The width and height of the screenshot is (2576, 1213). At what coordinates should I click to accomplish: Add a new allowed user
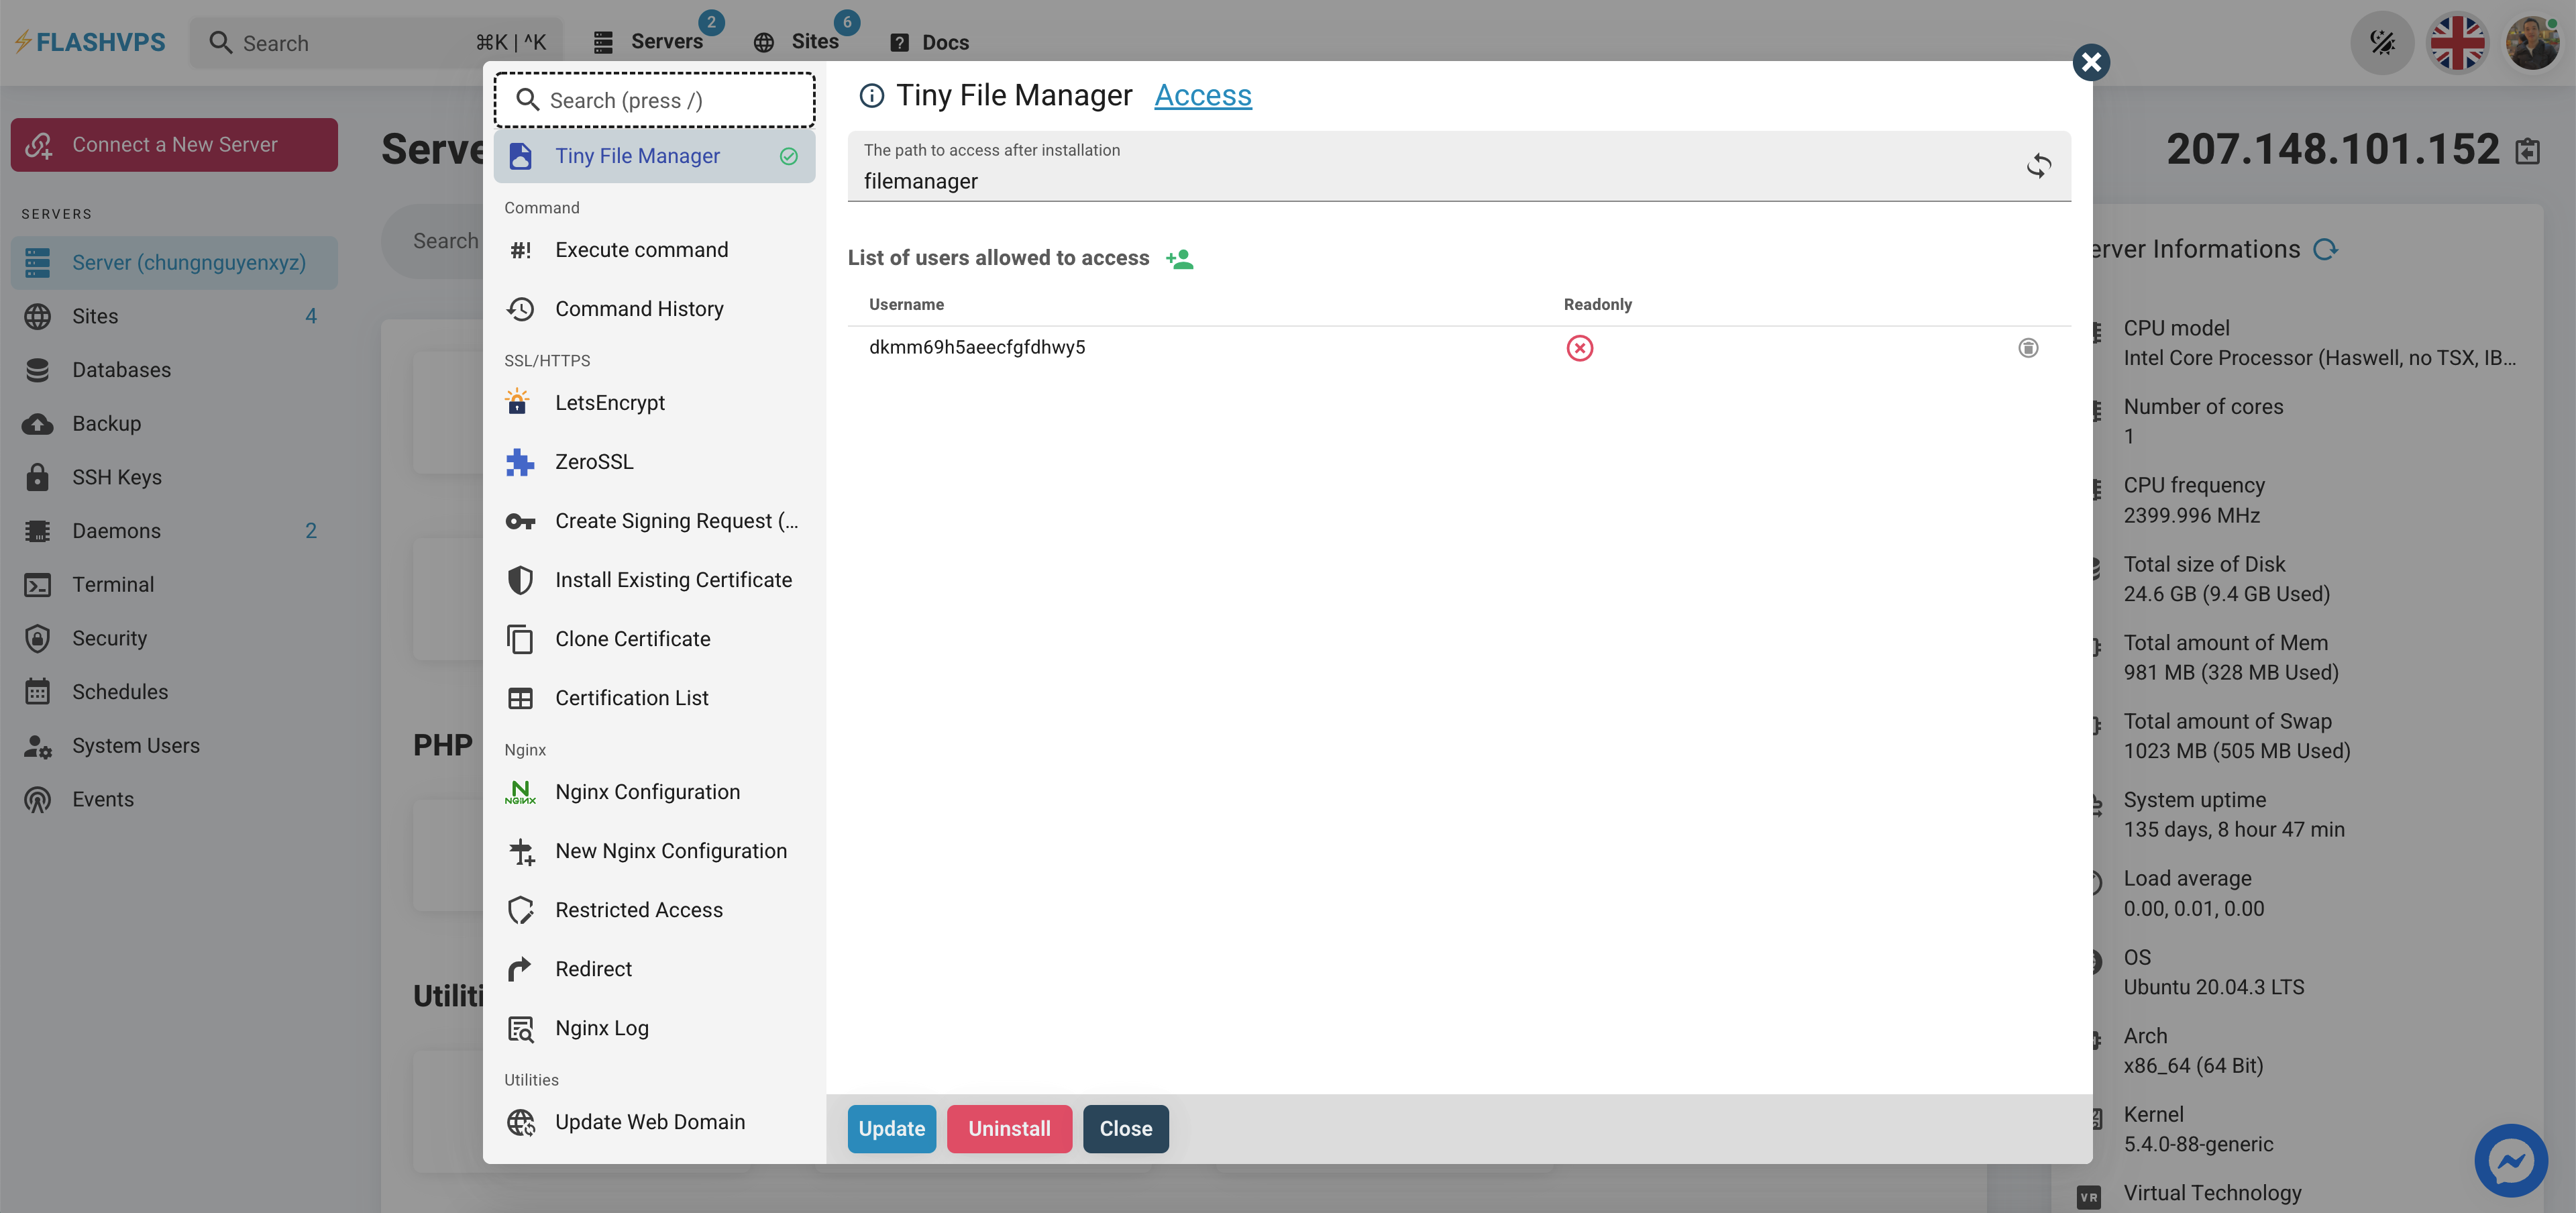point(1180,257)
